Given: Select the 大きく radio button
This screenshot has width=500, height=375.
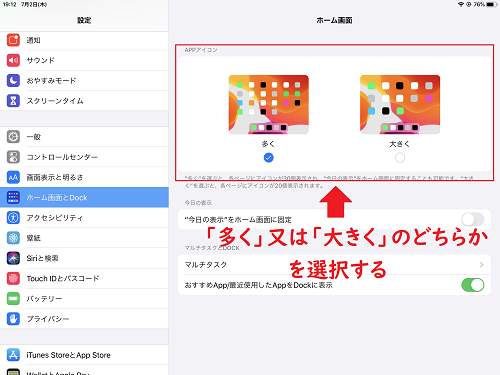Looking at the screenshot, I should [x=400, y=157].
